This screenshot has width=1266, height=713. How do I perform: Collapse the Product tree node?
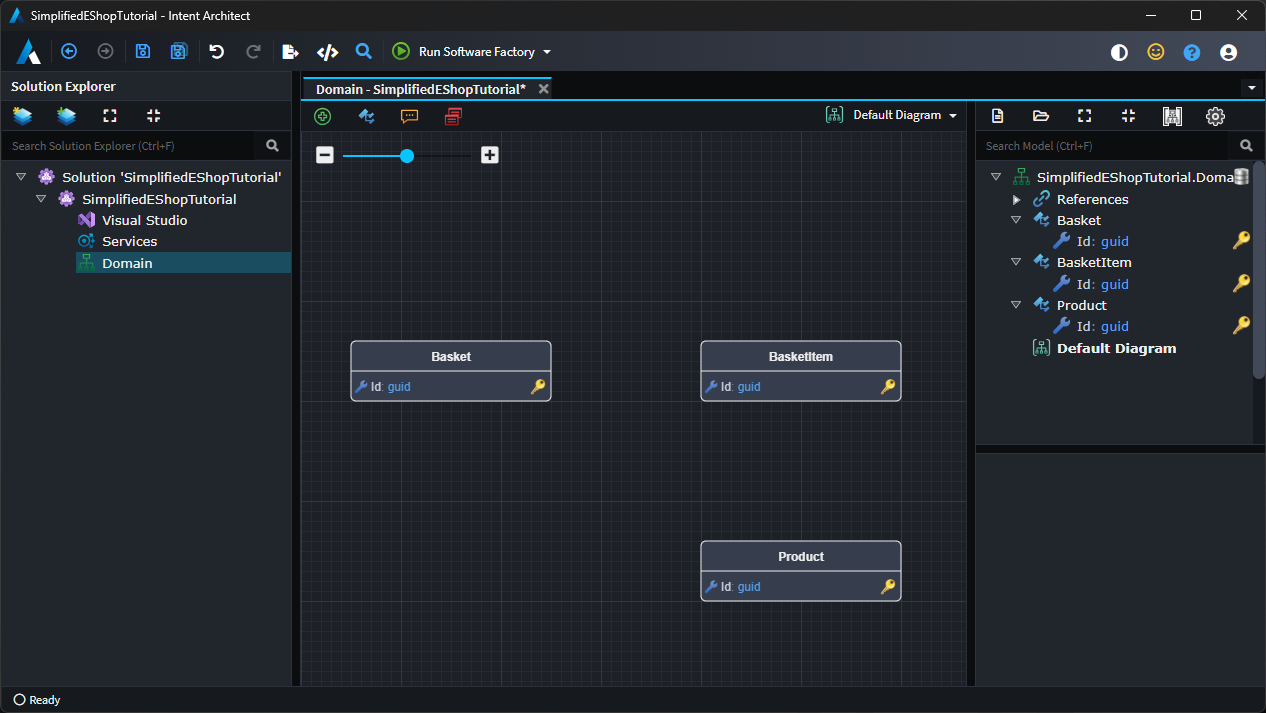(x=1016, y=305)
